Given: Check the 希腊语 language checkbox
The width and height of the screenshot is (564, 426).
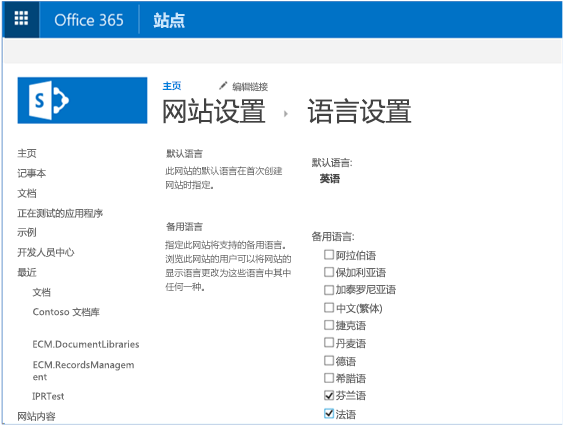Looking at the screenshot, I should point(329,378).
